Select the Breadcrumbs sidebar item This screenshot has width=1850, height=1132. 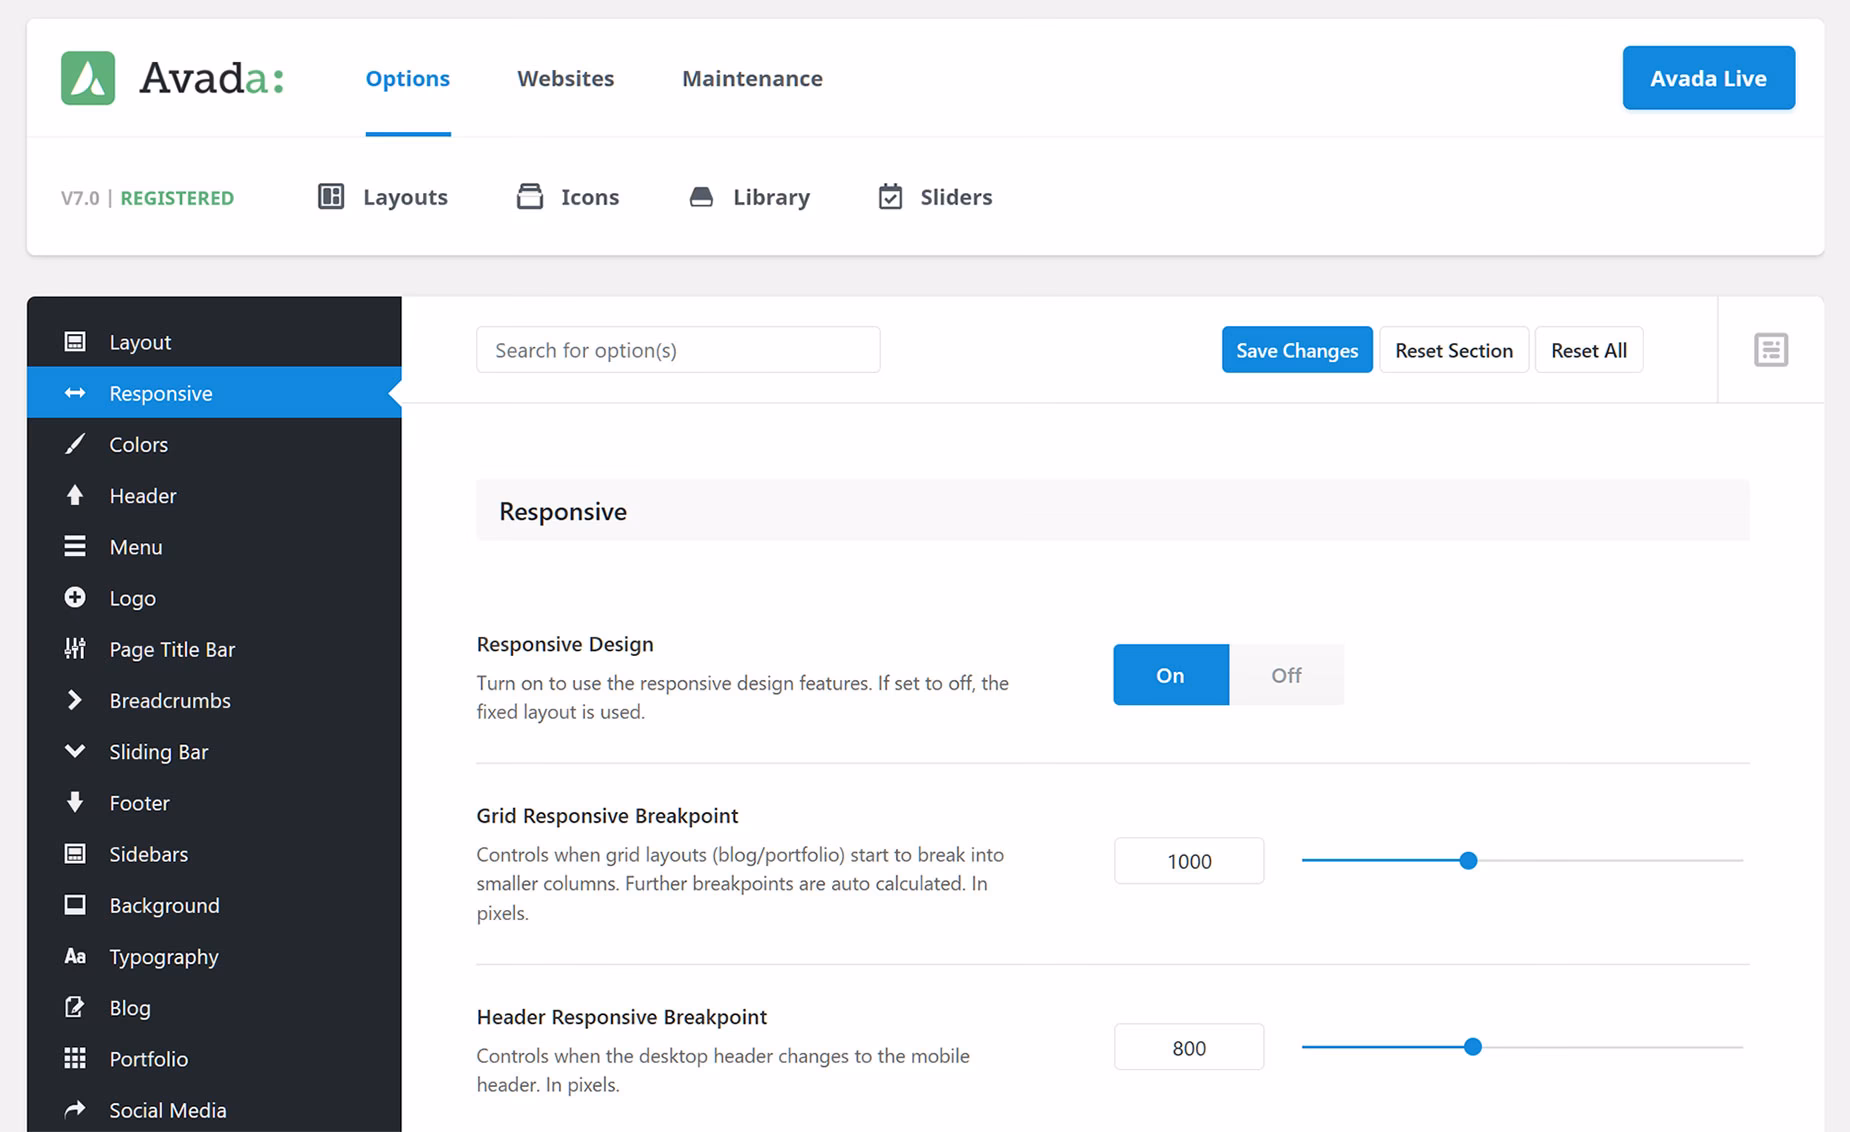pyautogui.click(x=169, y=700)
